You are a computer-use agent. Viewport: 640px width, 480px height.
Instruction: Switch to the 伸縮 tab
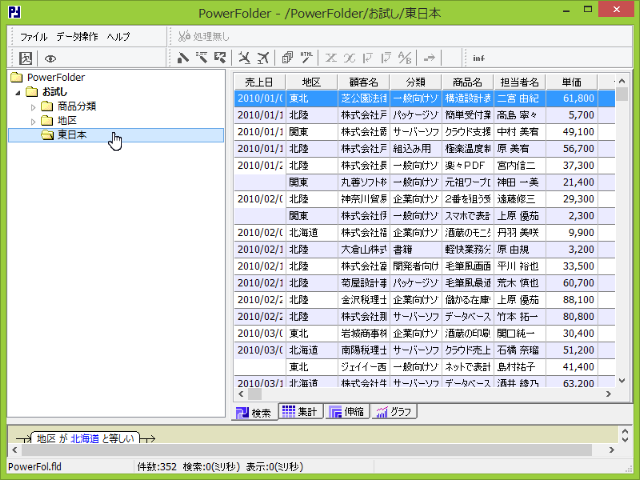pos(347,411)
